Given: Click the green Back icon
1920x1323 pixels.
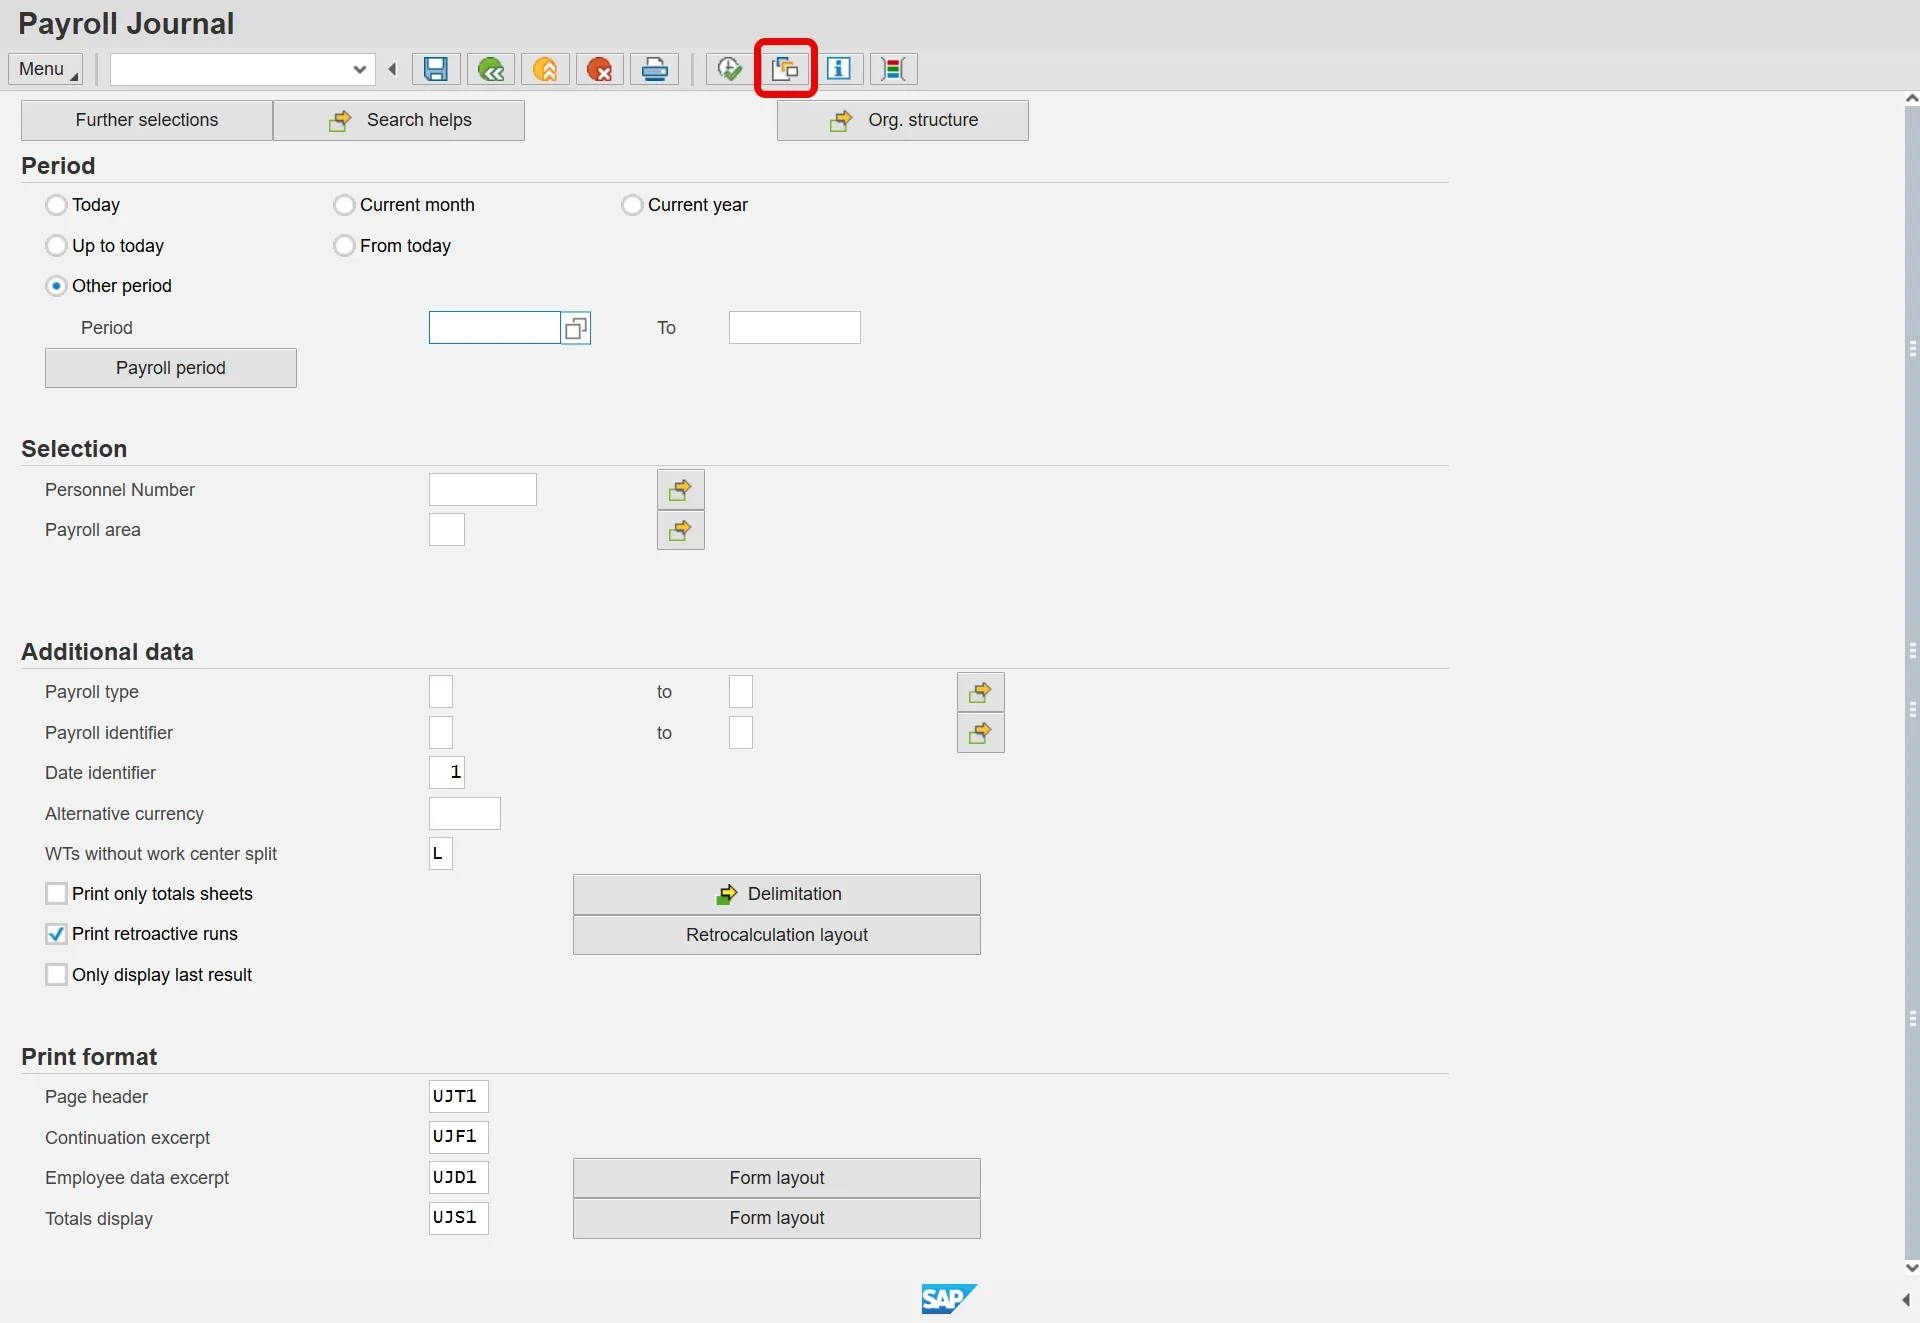Looking at the screenshot, I should (x=491, y=69).
